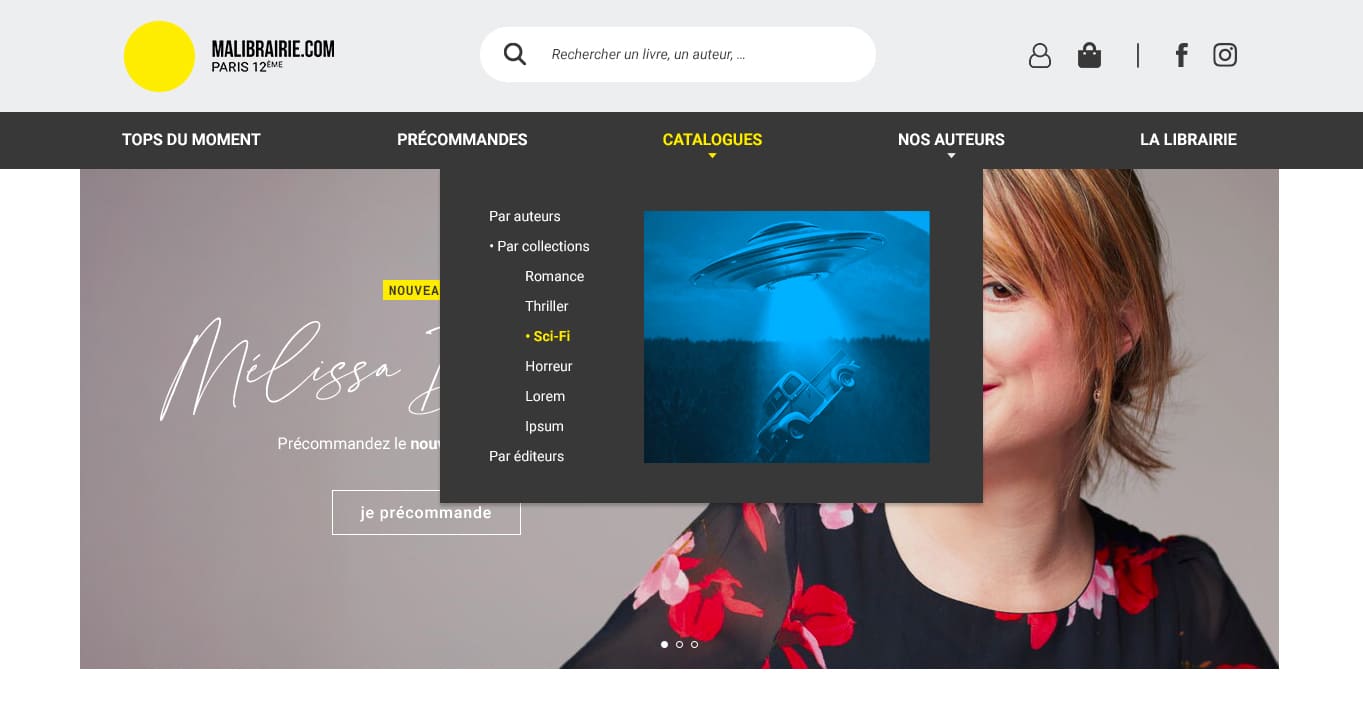The width and height of the screenshot is (1363, 722).
Task: Choose the Thriller collection link
Action: (x=547, y=306)
